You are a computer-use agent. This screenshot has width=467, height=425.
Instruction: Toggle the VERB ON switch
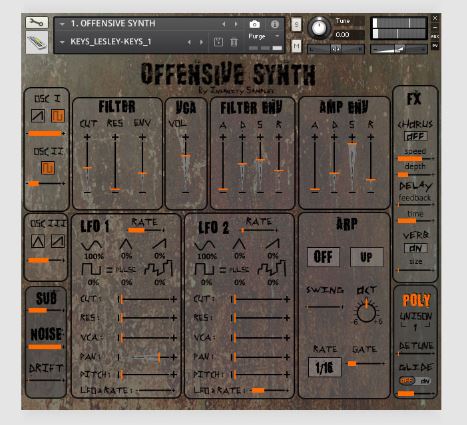point(416,248)
